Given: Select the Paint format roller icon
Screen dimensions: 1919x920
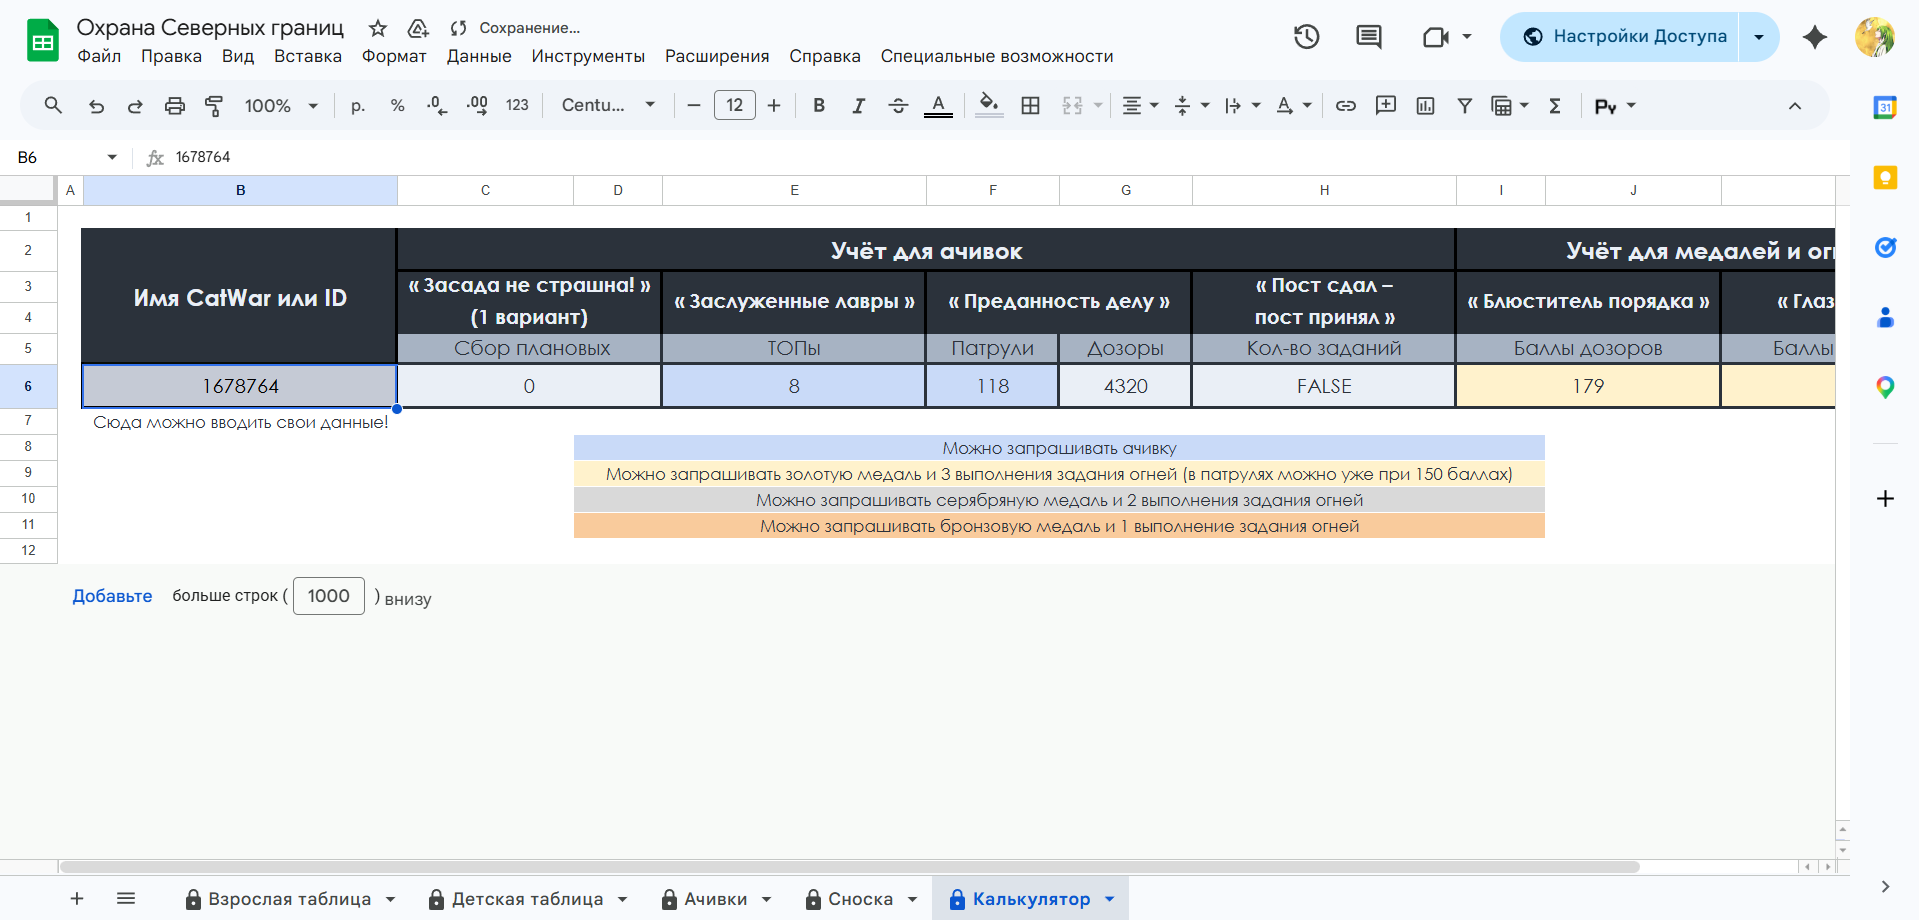Looking at the screenshot, I should pos(214,106).
